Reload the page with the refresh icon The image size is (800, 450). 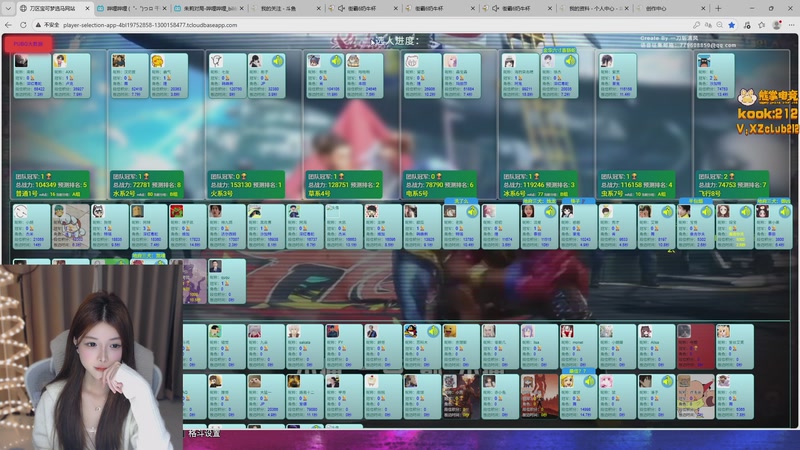[23, 24]
